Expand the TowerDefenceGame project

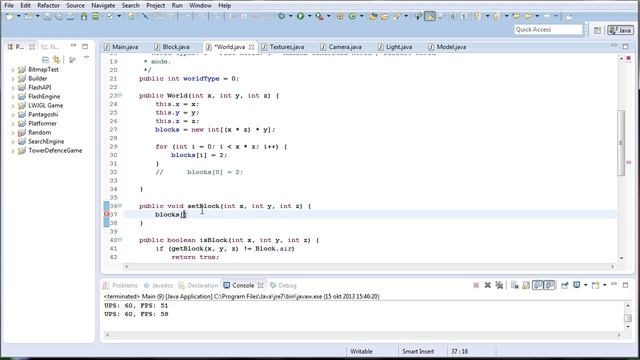pos(13,151)
